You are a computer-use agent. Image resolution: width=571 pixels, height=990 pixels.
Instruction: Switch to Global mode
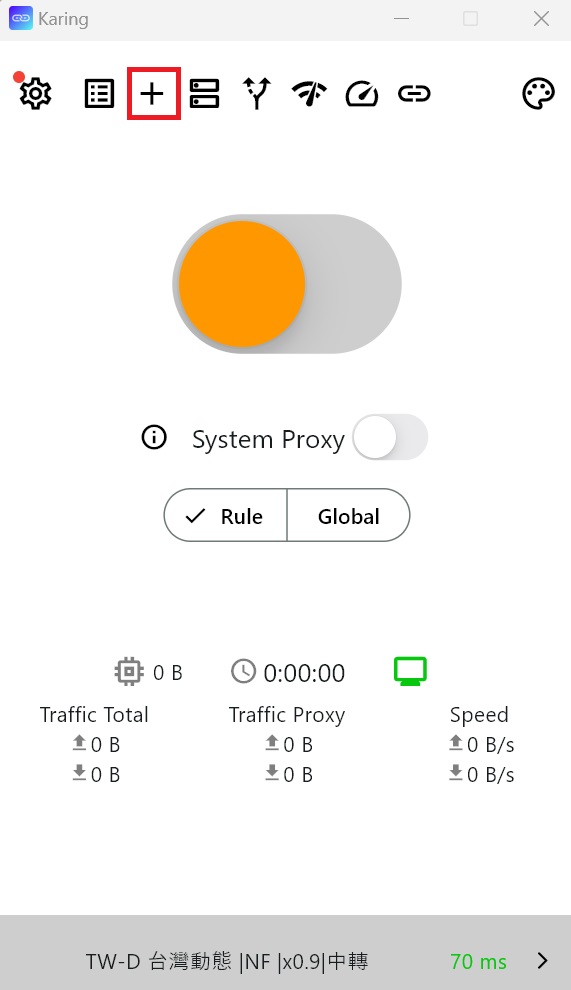349,515
